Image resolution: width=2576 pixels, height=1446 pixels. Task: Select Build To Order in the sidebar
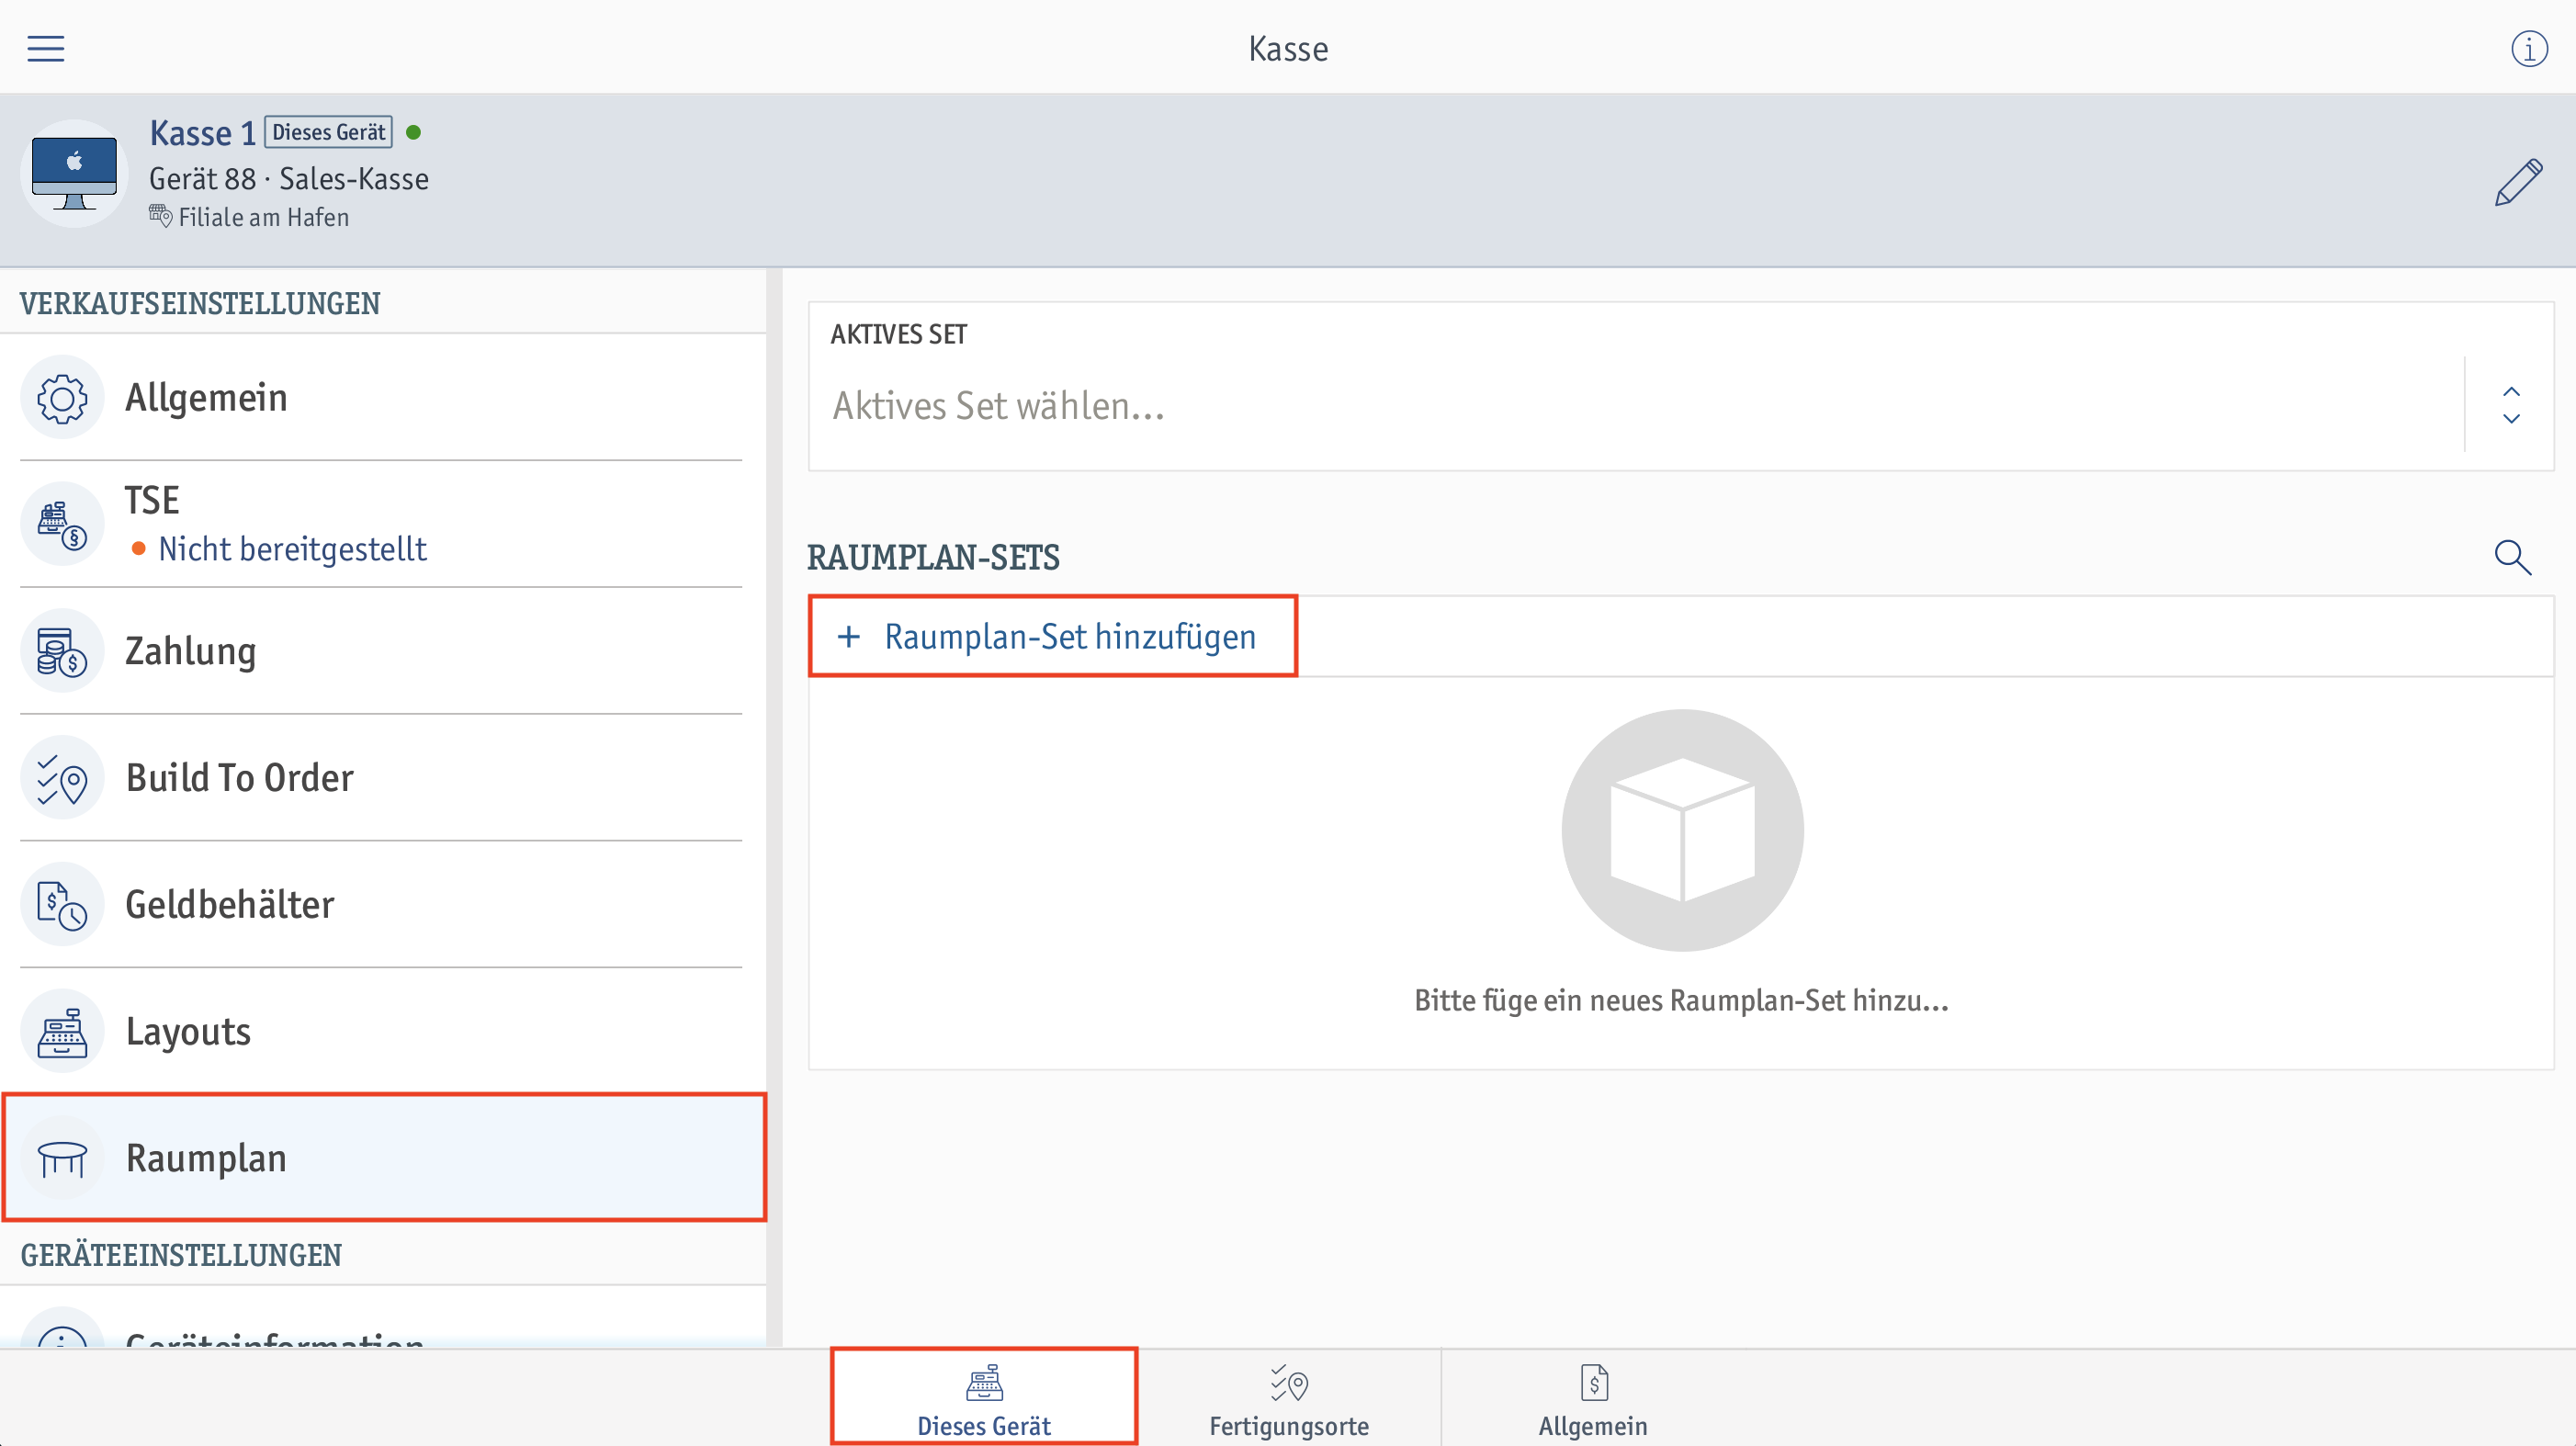click(x=382, y=778)
